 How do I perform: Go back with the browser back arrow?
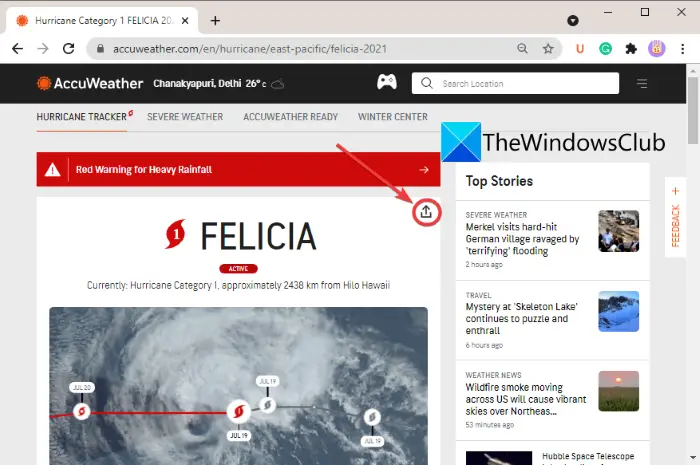click(17, 48)
